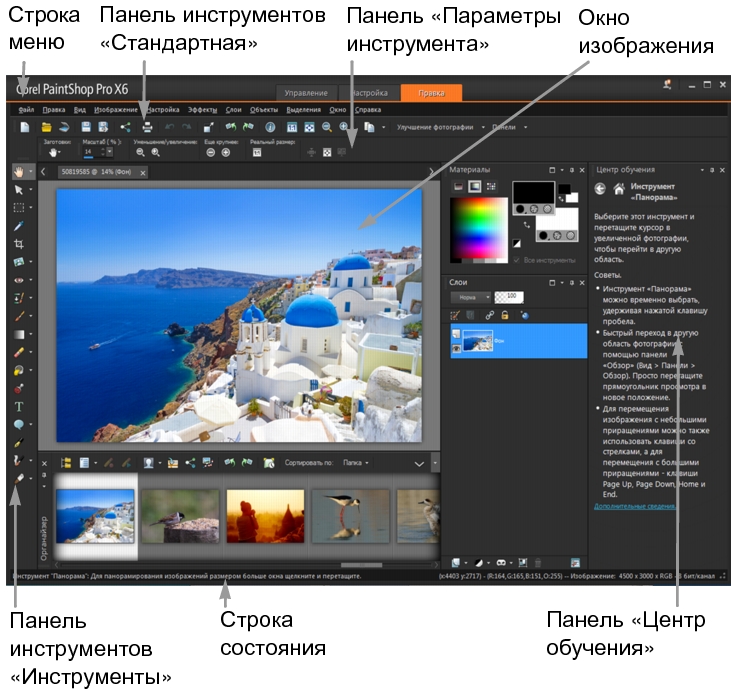Select the sunset thumbnail in the organizer

click(263, 515)
